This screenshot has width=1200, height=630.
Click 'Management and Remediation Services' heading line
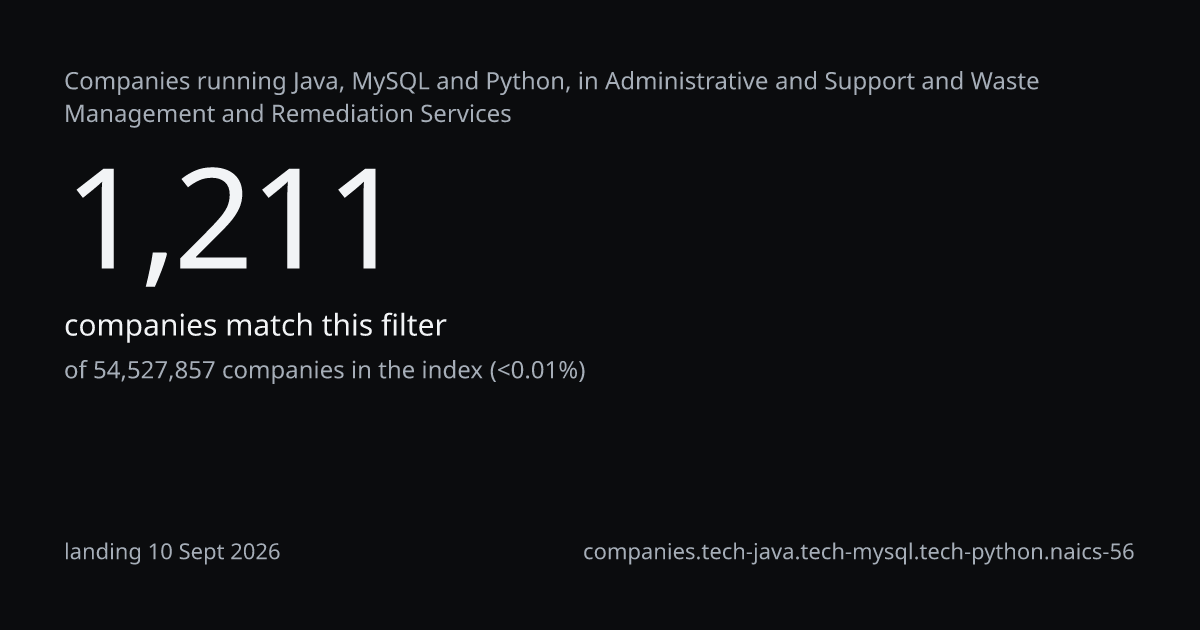coord(288,114)
